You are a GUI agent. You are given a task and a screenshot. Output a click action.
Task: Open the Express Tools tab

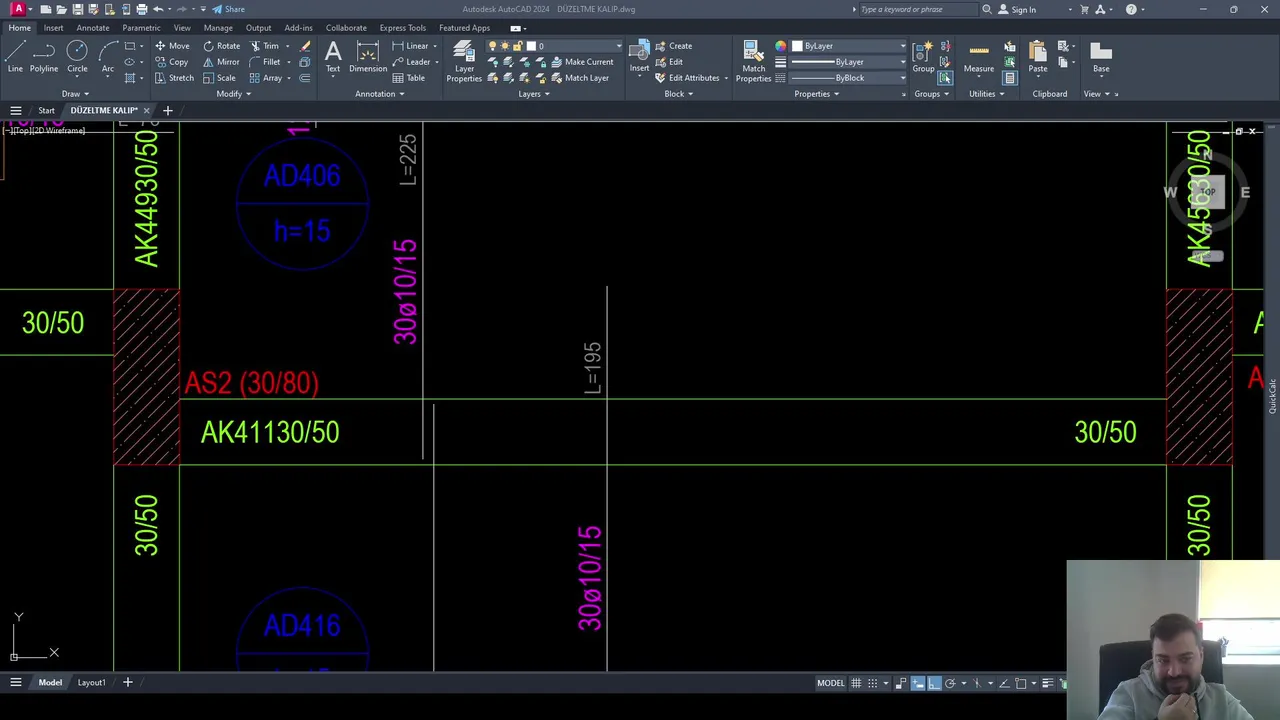click(402, 28)
